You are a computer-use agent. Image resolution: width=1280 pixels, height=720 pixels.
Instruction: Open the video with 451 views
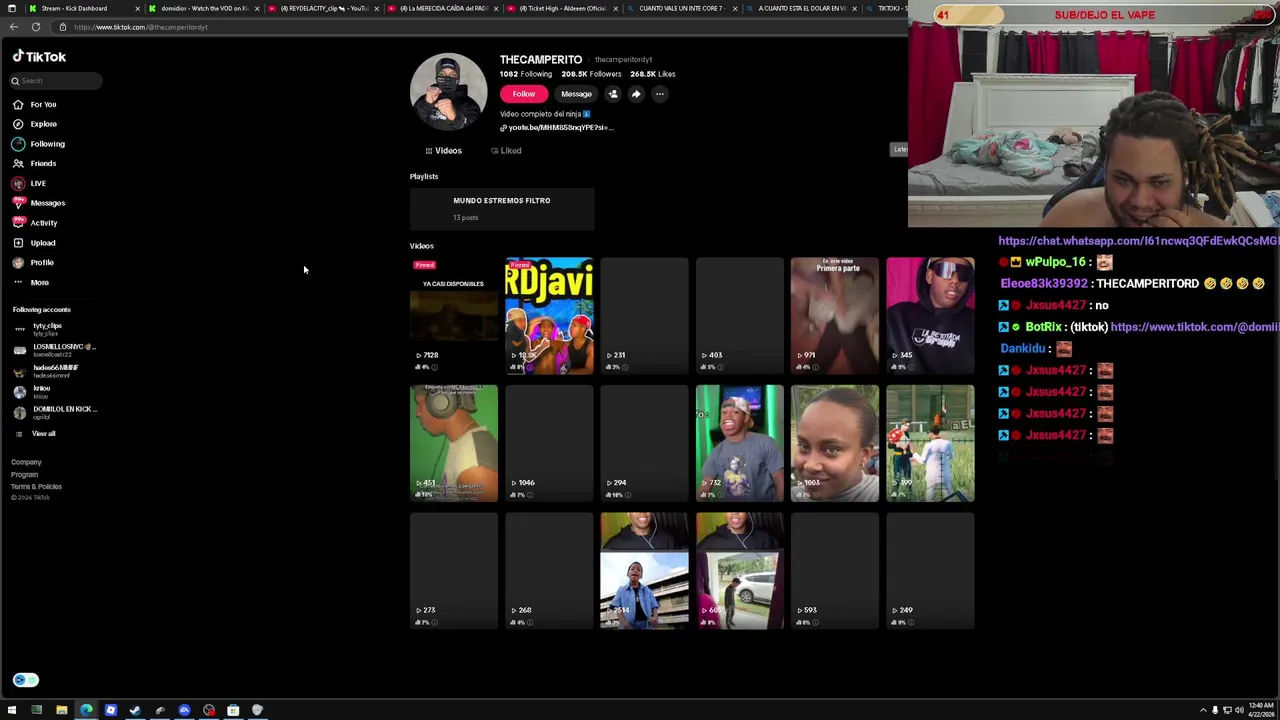454,443
